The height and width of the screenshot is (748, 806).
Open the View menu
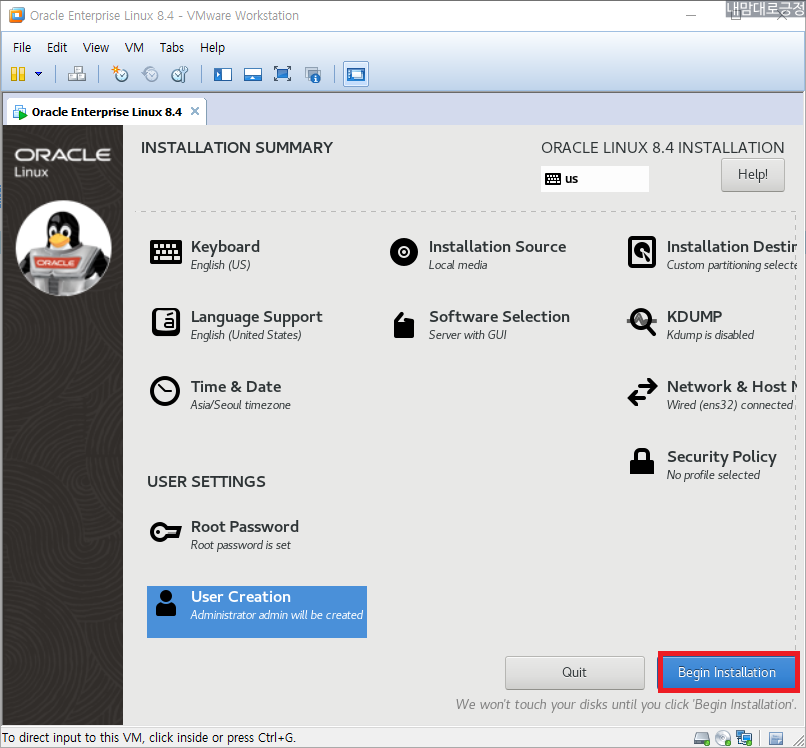(96, 48)
